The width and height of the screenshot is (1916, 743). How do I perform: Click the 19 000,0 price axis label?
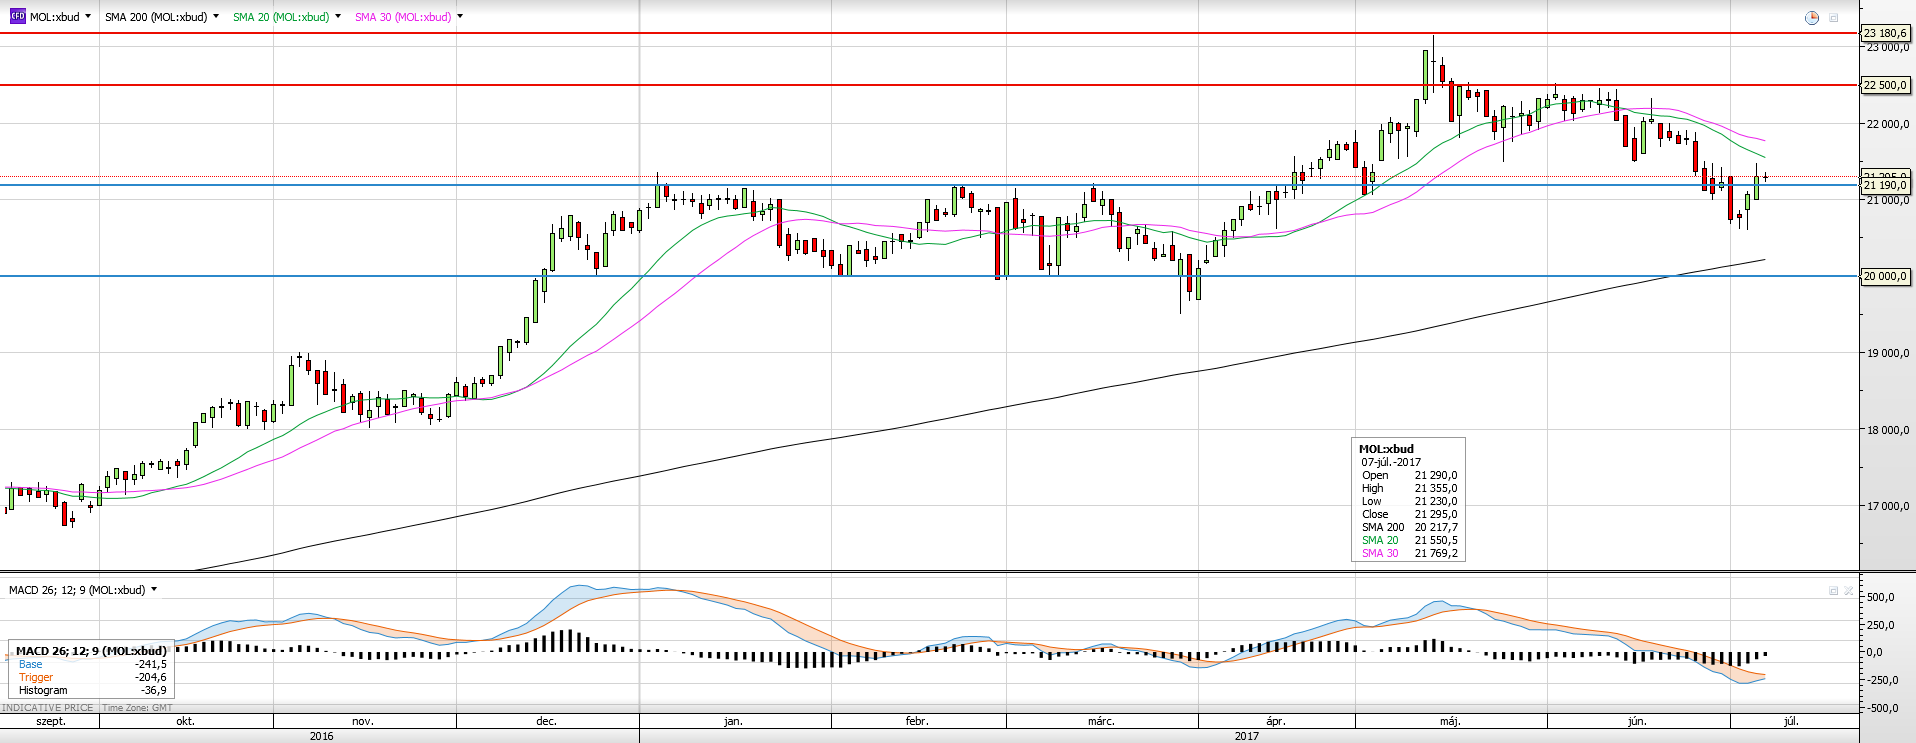[x=1888, y=353]
